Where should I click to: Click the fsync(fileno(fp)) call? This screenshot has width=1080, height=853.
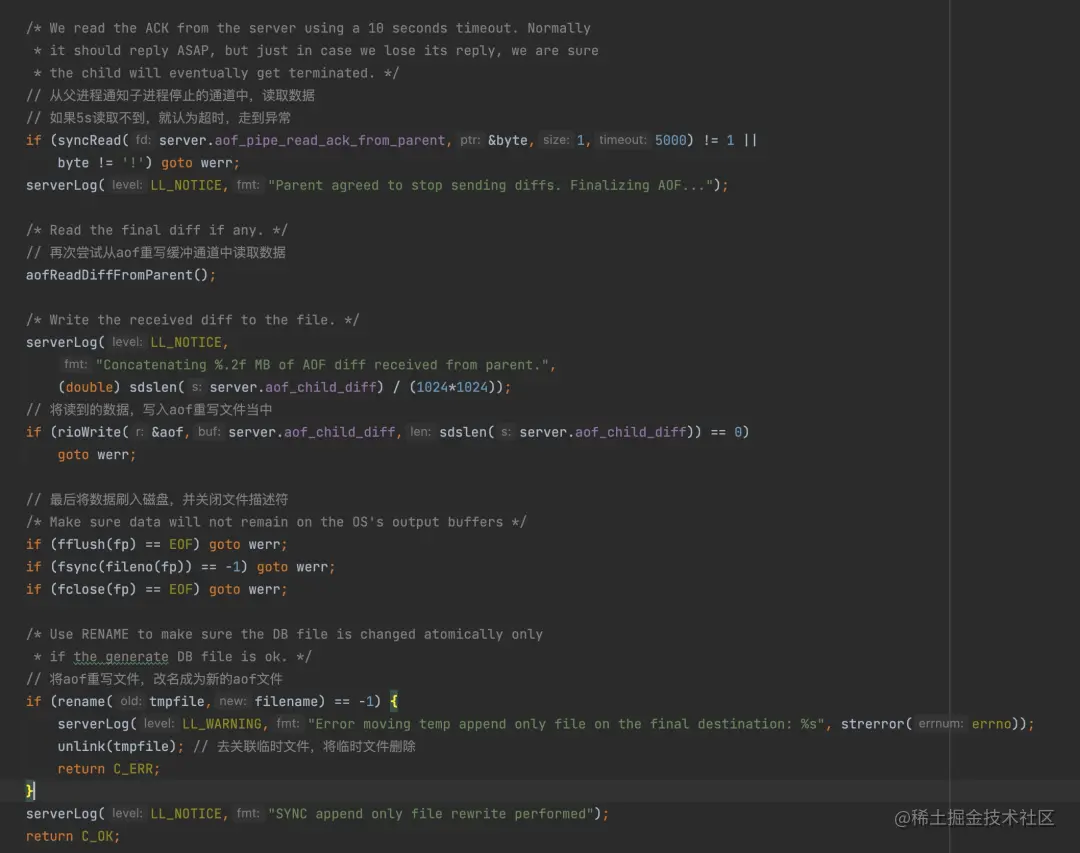click(125, 567)
